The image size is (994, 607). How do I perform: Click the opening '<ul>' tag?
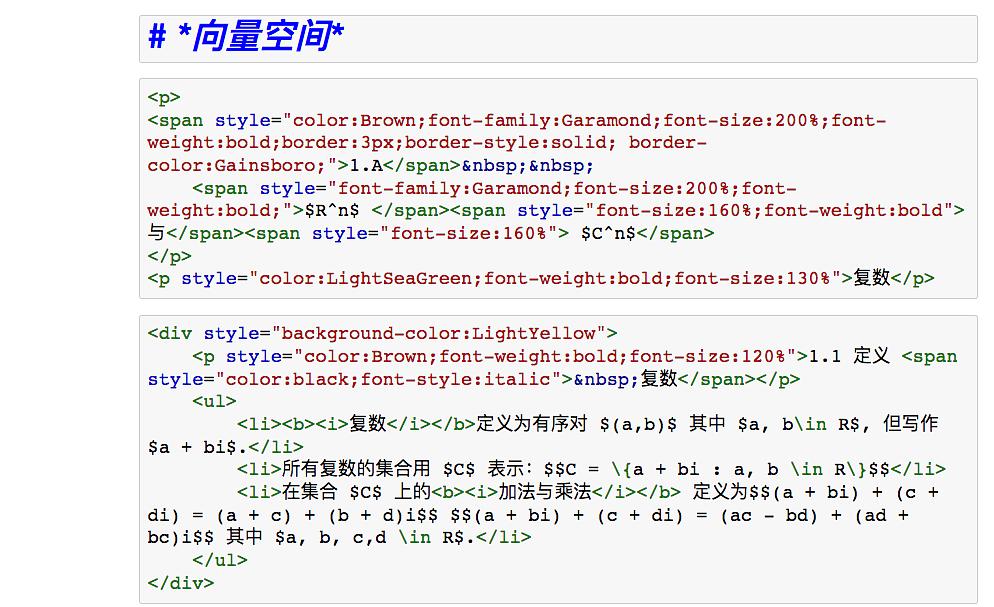[x=215, y=402]
